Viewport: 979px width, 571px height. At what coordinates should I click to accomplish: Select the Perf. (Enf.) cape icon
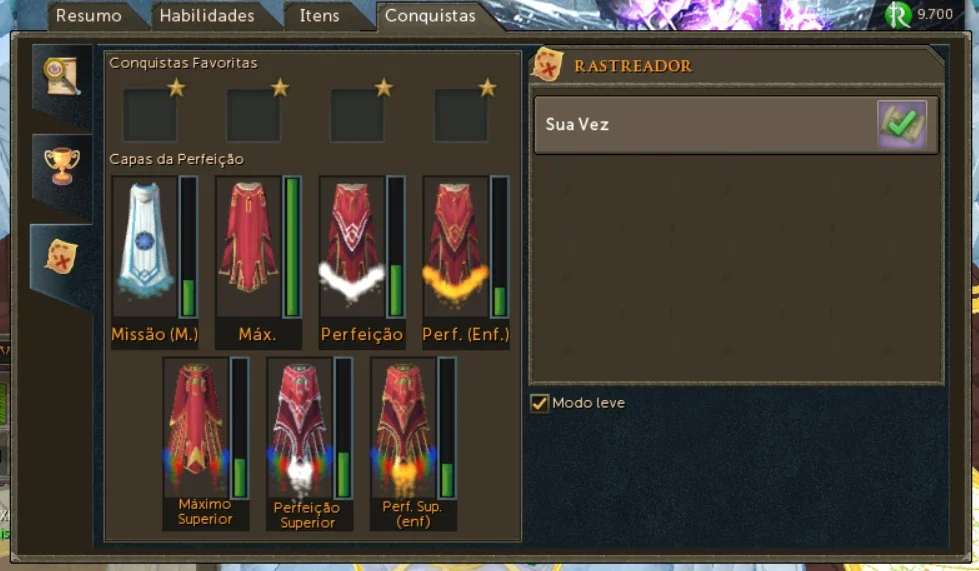[x=456, y=246]
